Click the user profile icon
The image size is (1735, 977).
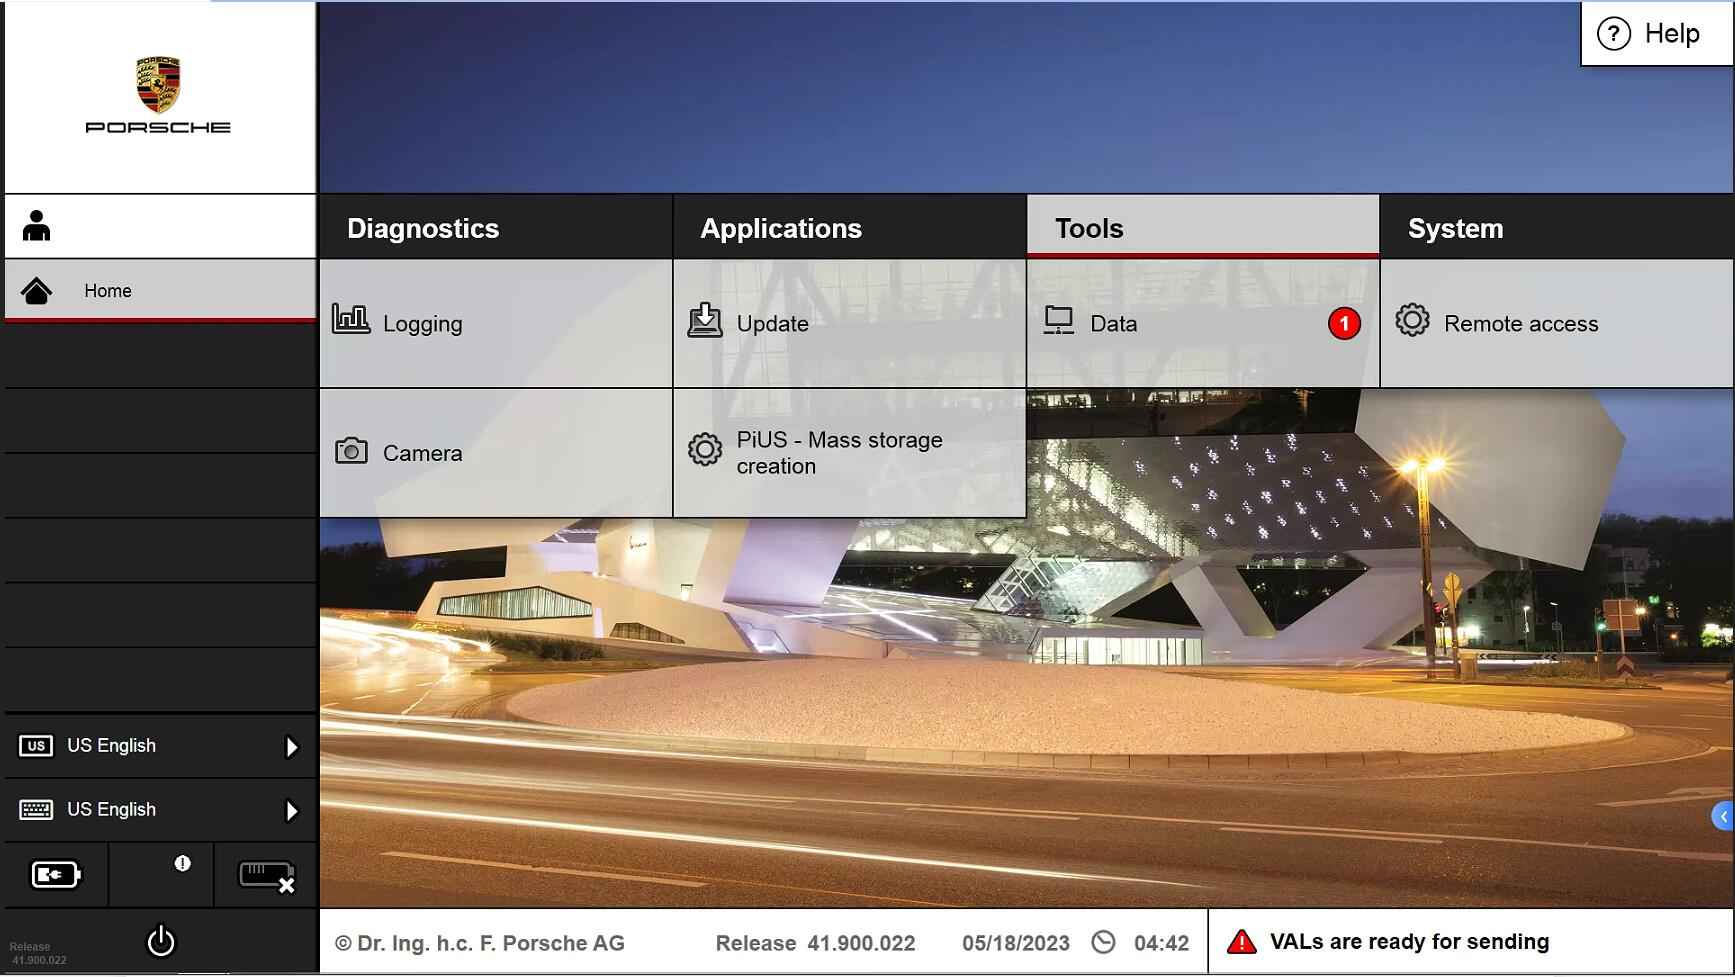coord(37,226)
